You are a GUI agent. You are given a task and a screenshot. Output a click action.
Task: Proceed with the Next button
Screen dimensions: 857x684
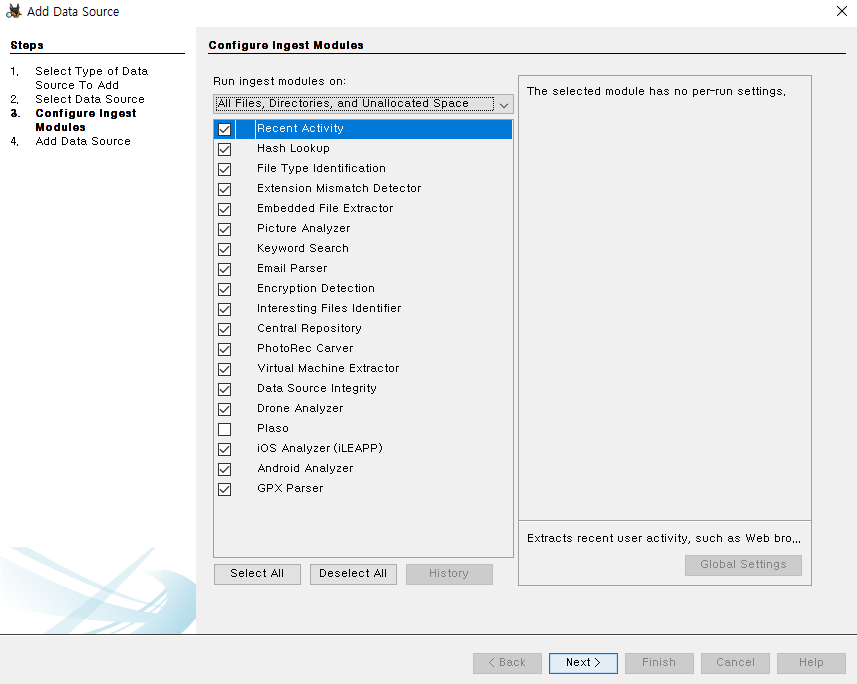point(583,663)
